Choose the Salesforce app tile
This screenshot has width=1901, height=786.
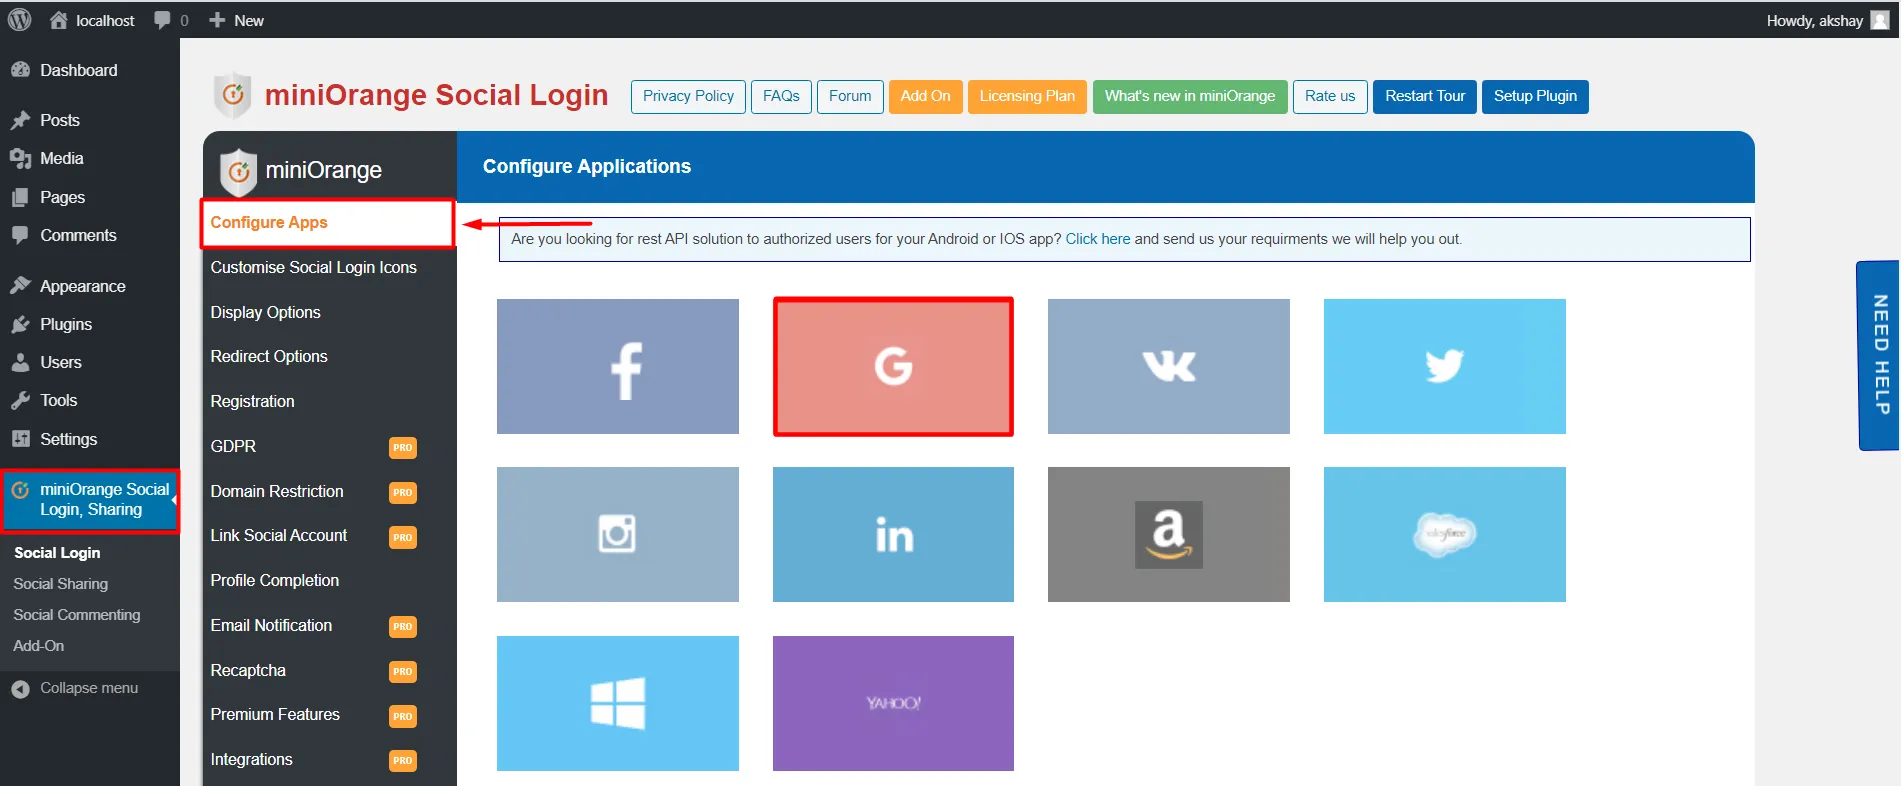point(1444,534)
